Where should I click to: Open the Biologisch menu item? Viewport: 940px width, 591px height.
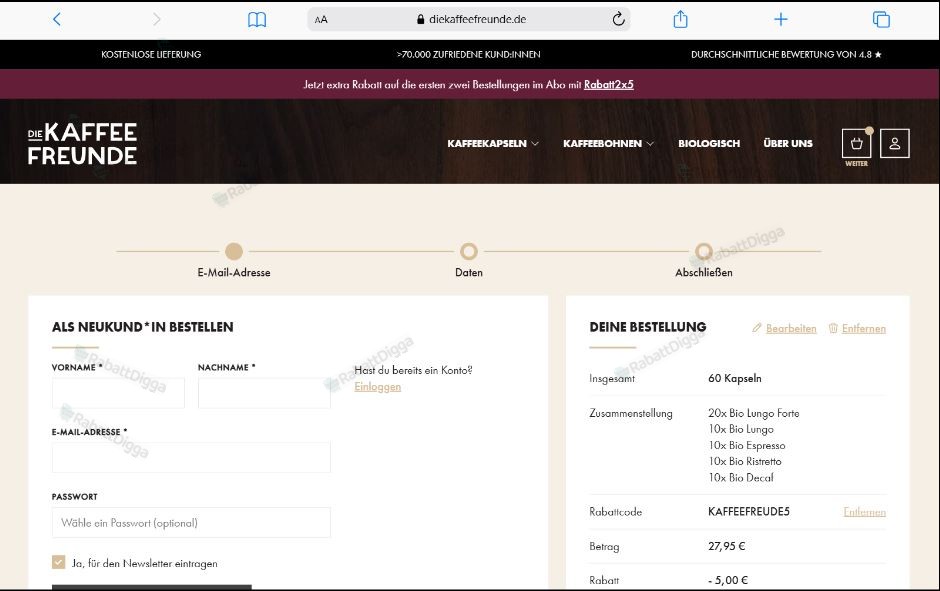[x=709, y=144]
